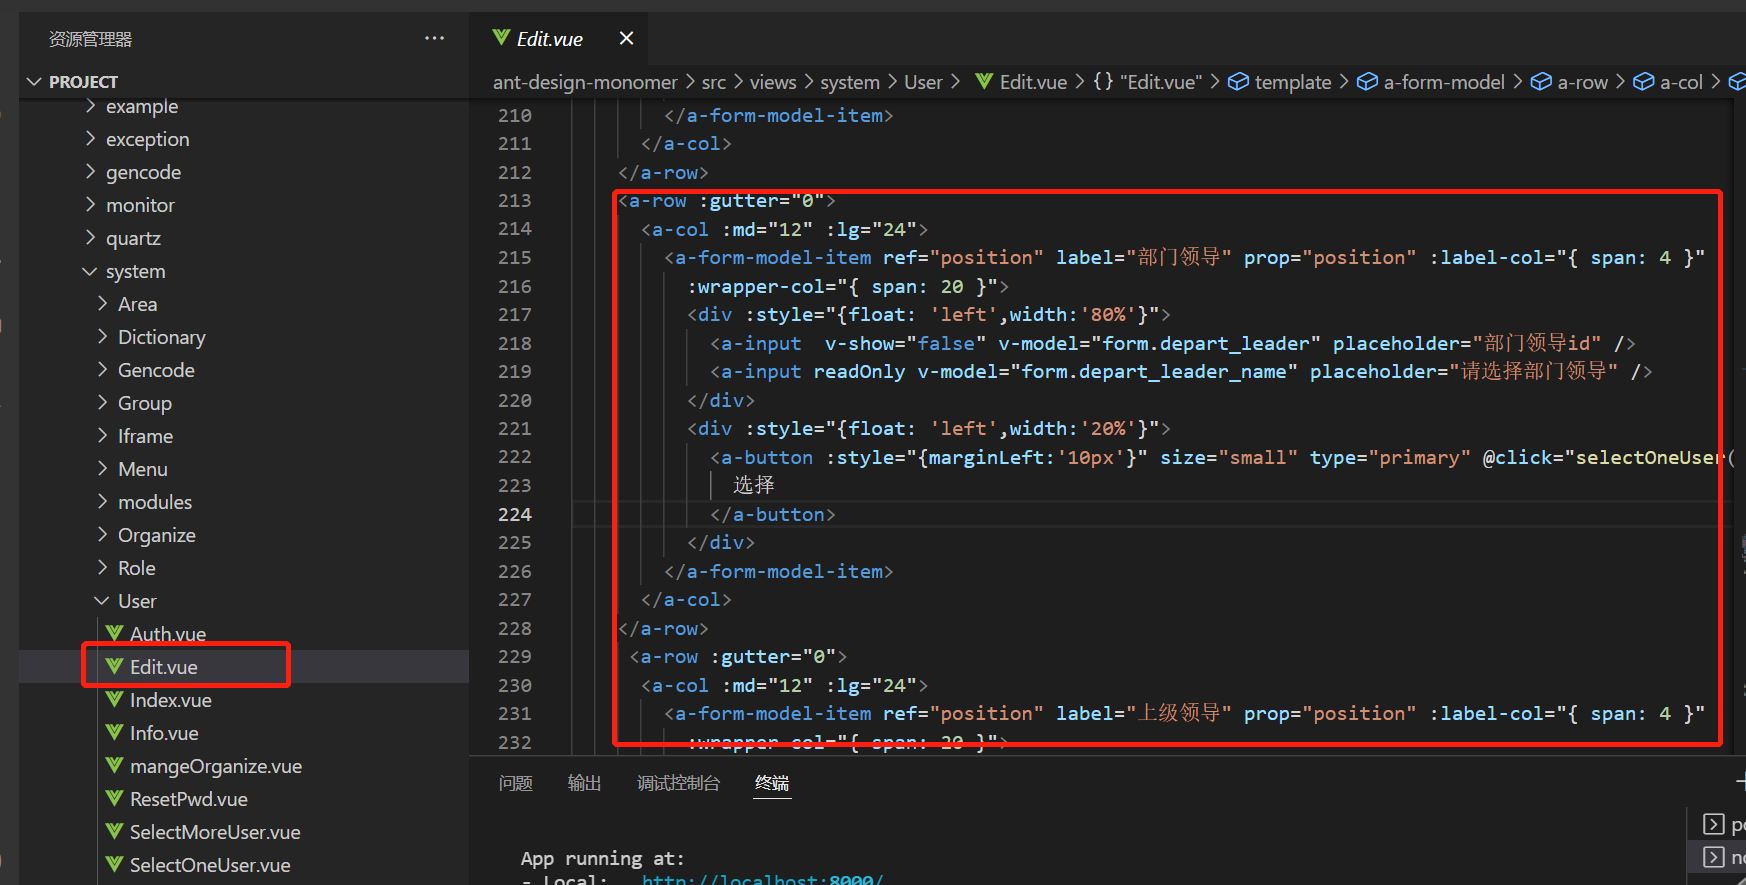Click the a-row breadcrumb symbol icon
This screenshot has height=885, width=1746.
click(x=1541, y=82)
